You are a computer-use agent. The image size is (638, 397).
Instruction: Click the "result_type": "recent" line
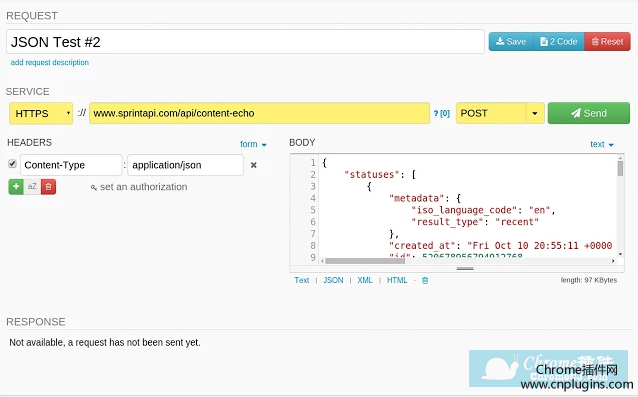475,222
